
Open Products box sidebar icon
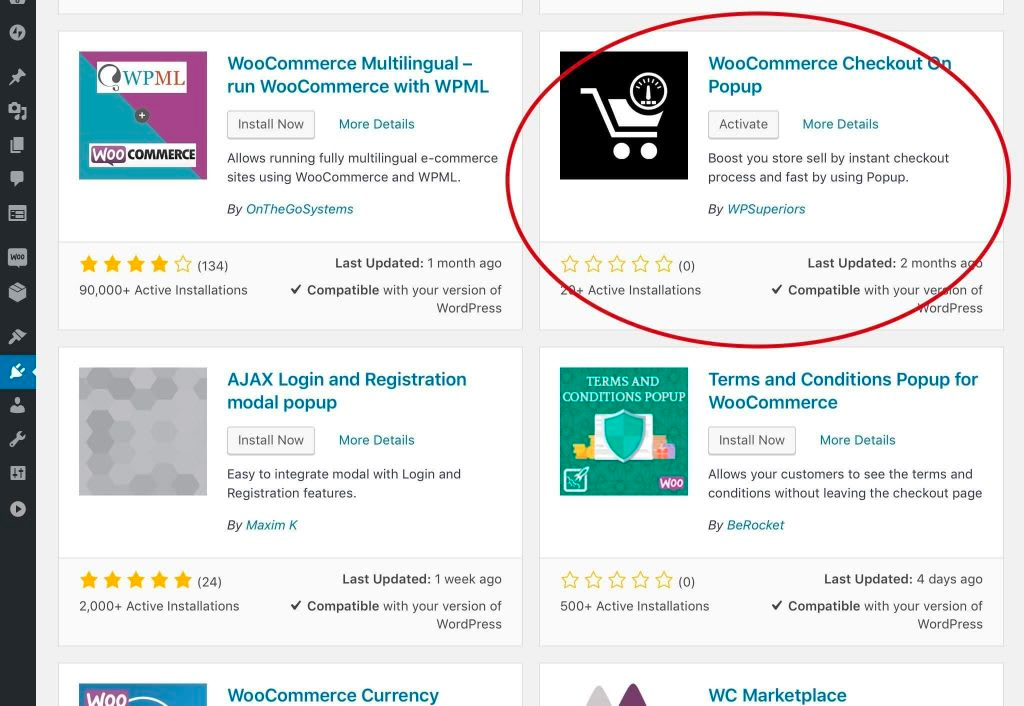point(18,292)
